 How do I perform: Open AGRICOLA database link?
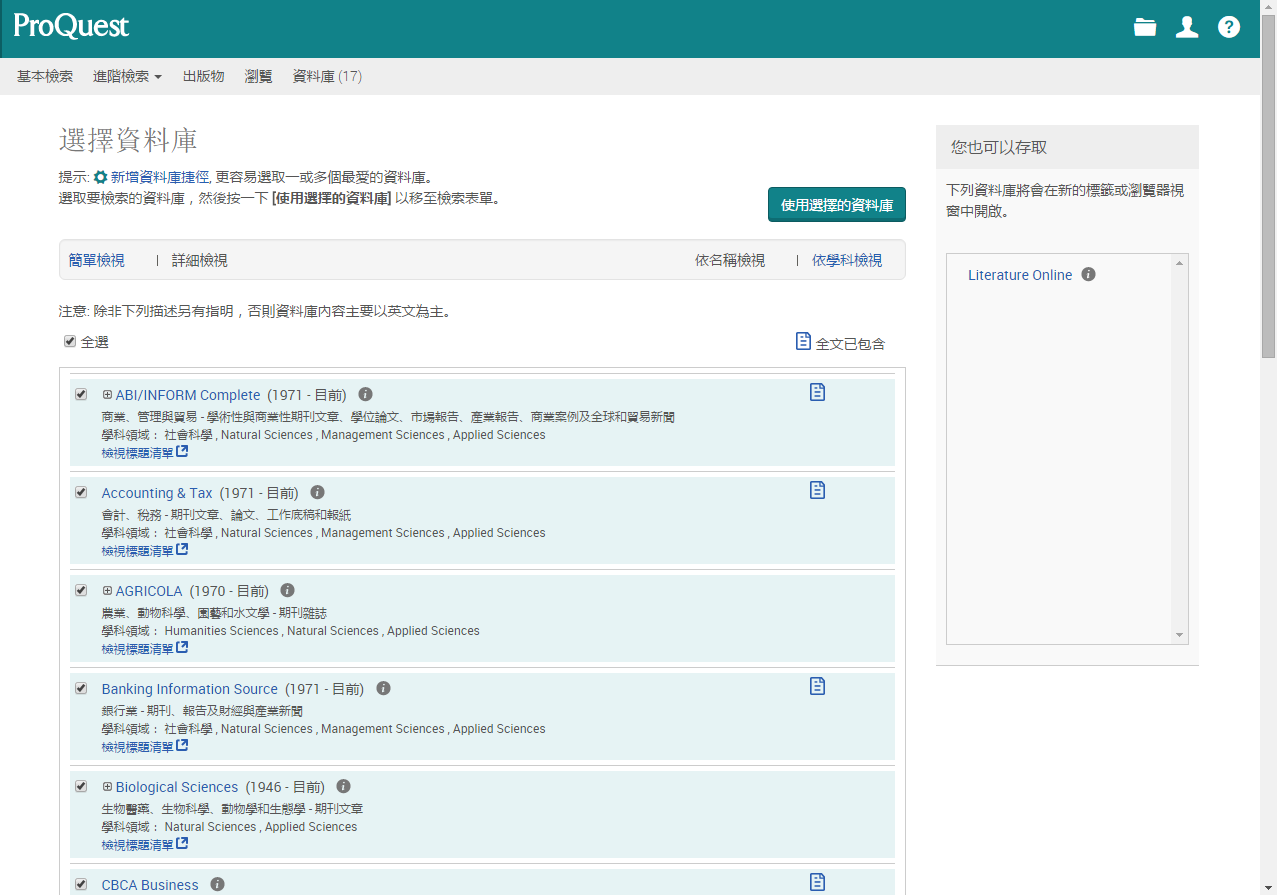149,591
